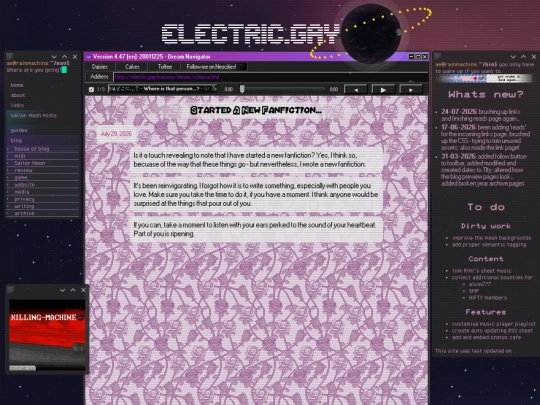Viewport: 540px width, 405px height.
Task: Click up chevron on Killing-Machine panel
Action: click(73, 290)
